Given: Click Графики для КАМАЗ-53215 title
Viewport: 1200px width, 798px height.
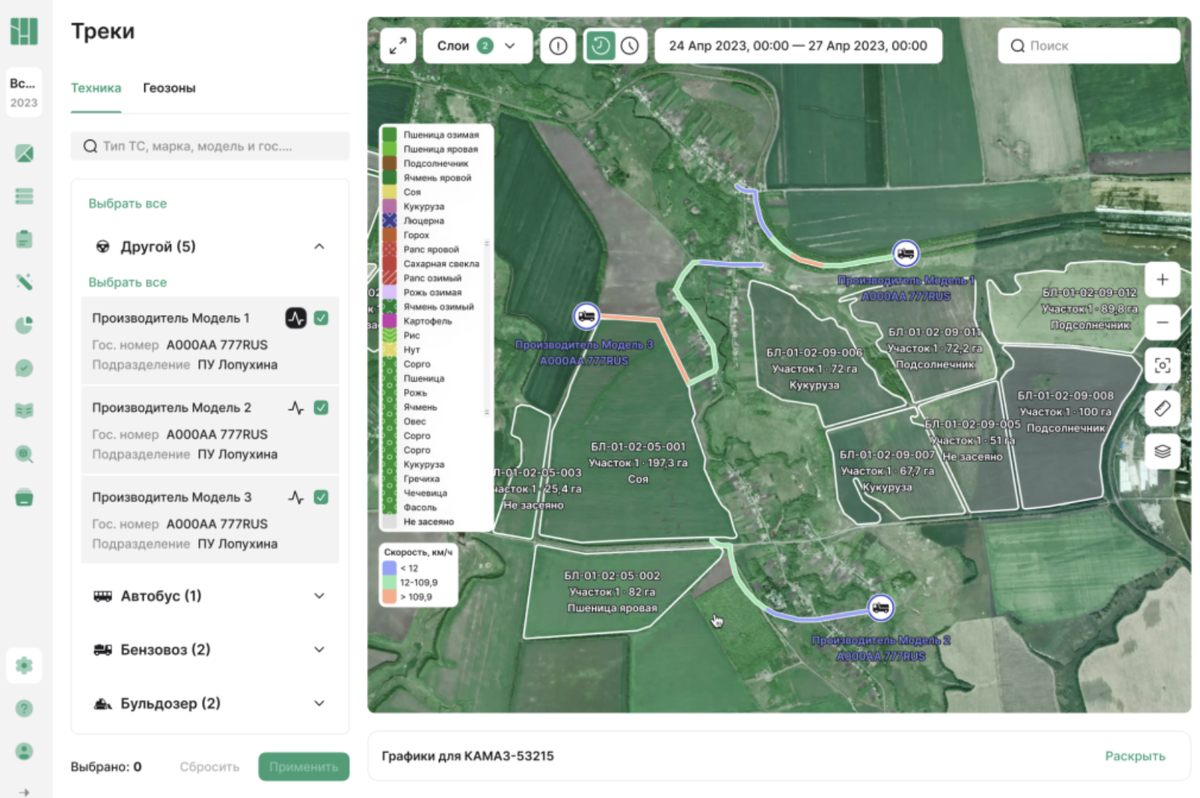Looking at the screenshot, I should pyautogui.click(x=468, y=756).
